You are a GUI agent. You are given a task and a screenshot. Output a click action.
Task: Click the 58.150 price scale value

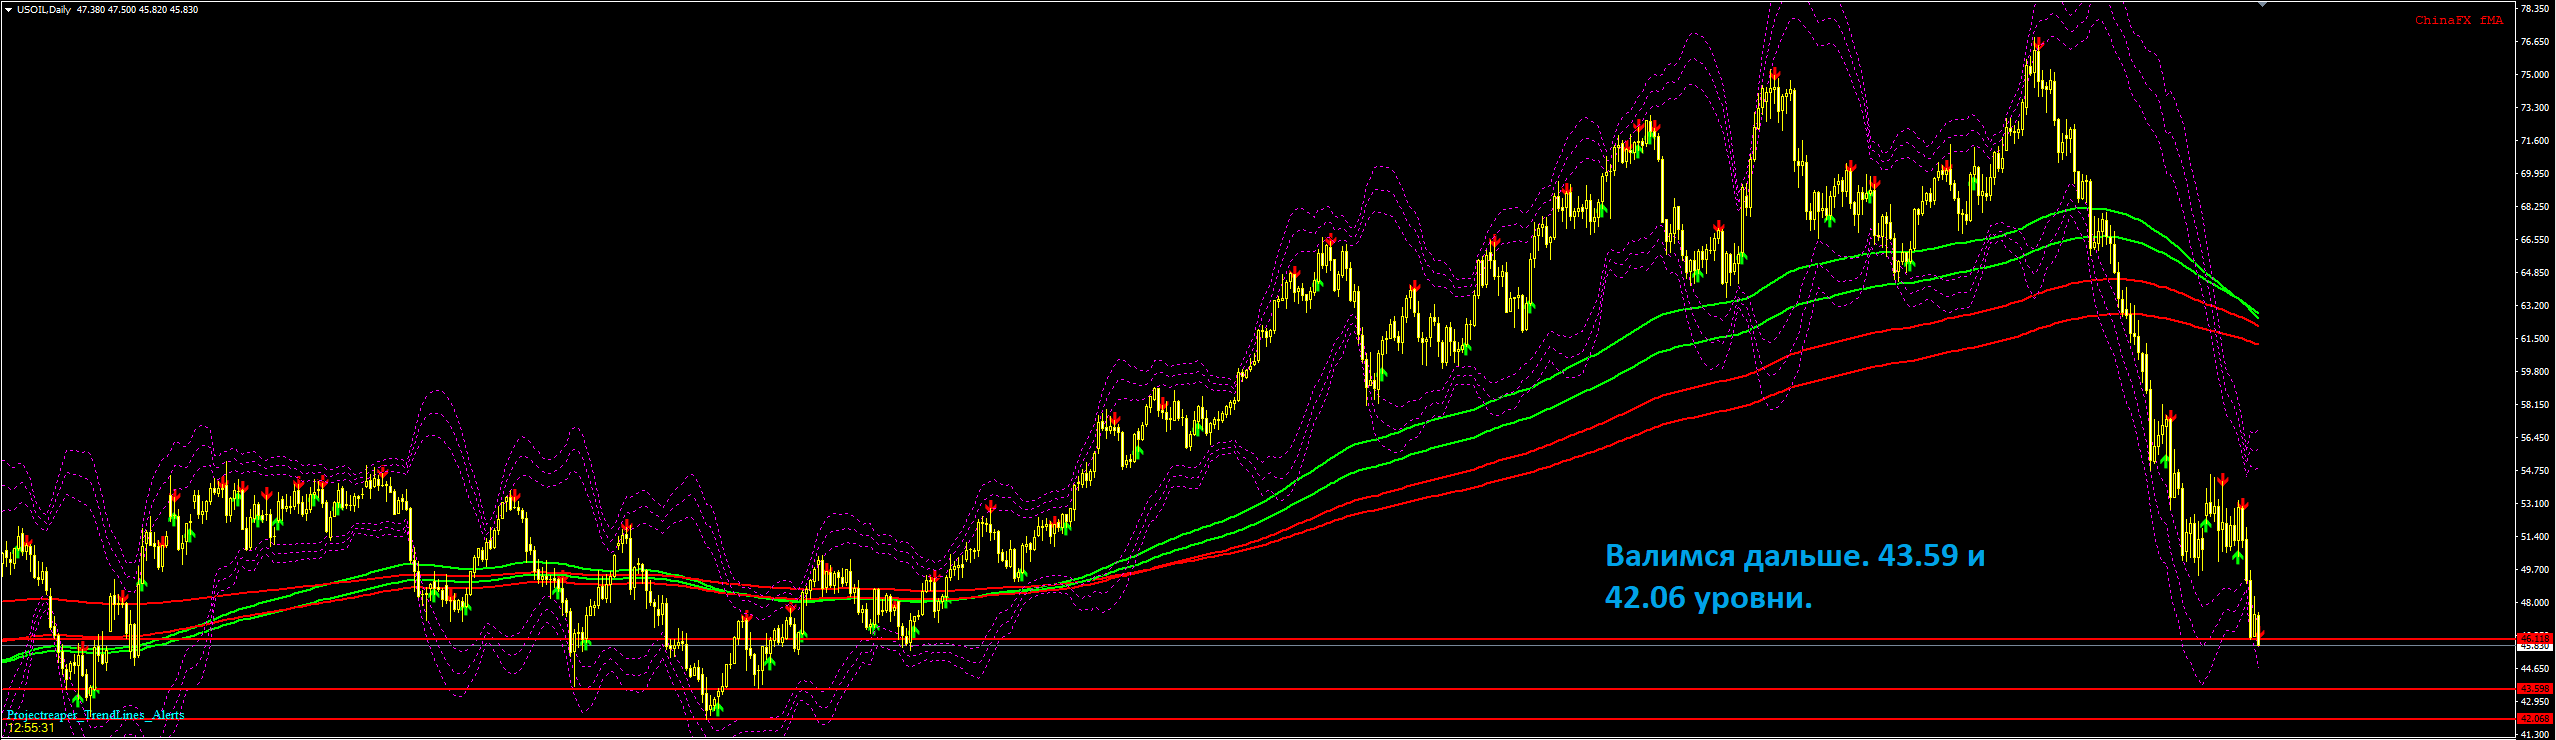tap(2535, 405)
